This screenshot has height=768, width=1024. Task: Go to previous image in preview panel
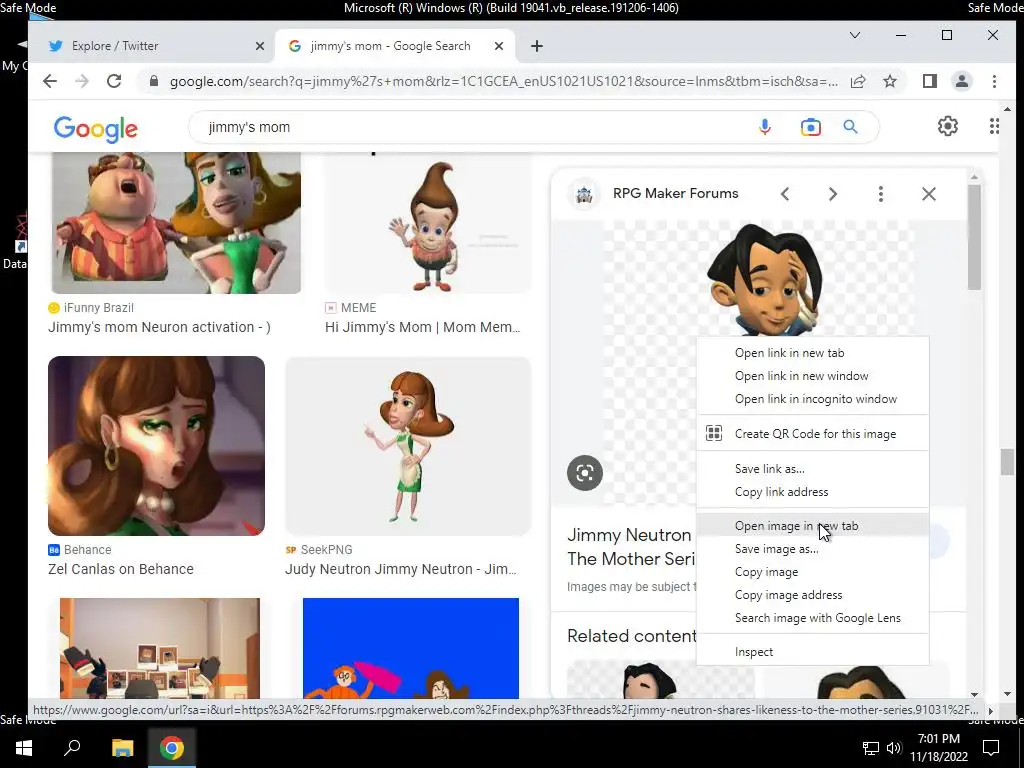tap(785, 194)
